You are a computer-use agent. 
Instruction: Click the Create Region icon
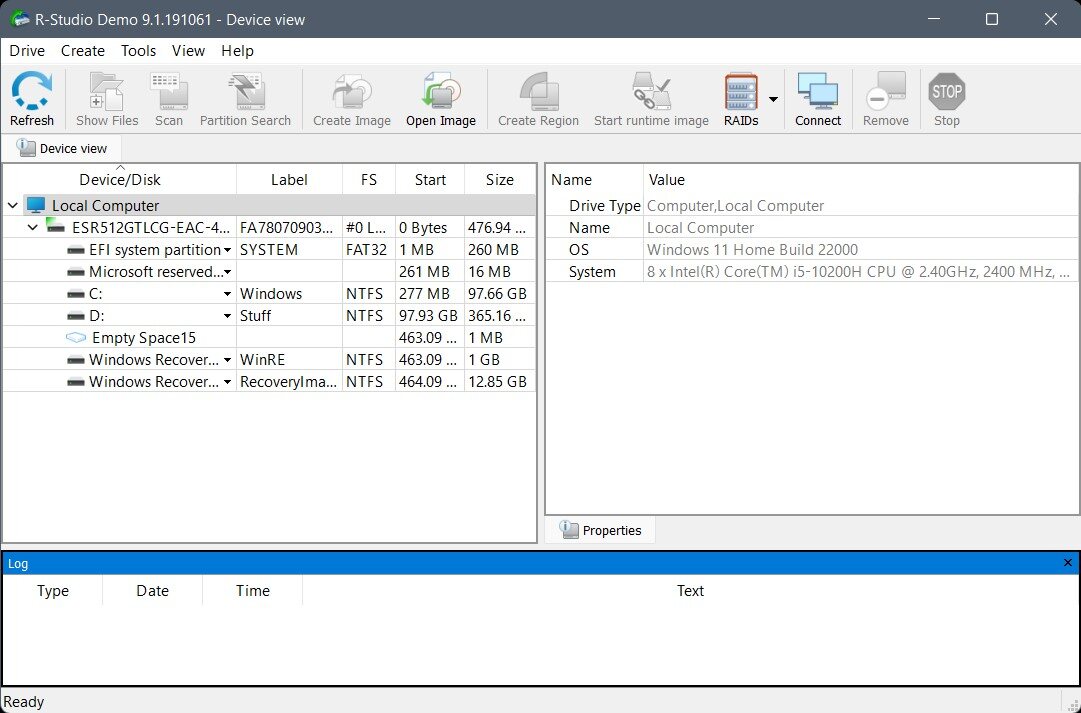tap(538, 92)
